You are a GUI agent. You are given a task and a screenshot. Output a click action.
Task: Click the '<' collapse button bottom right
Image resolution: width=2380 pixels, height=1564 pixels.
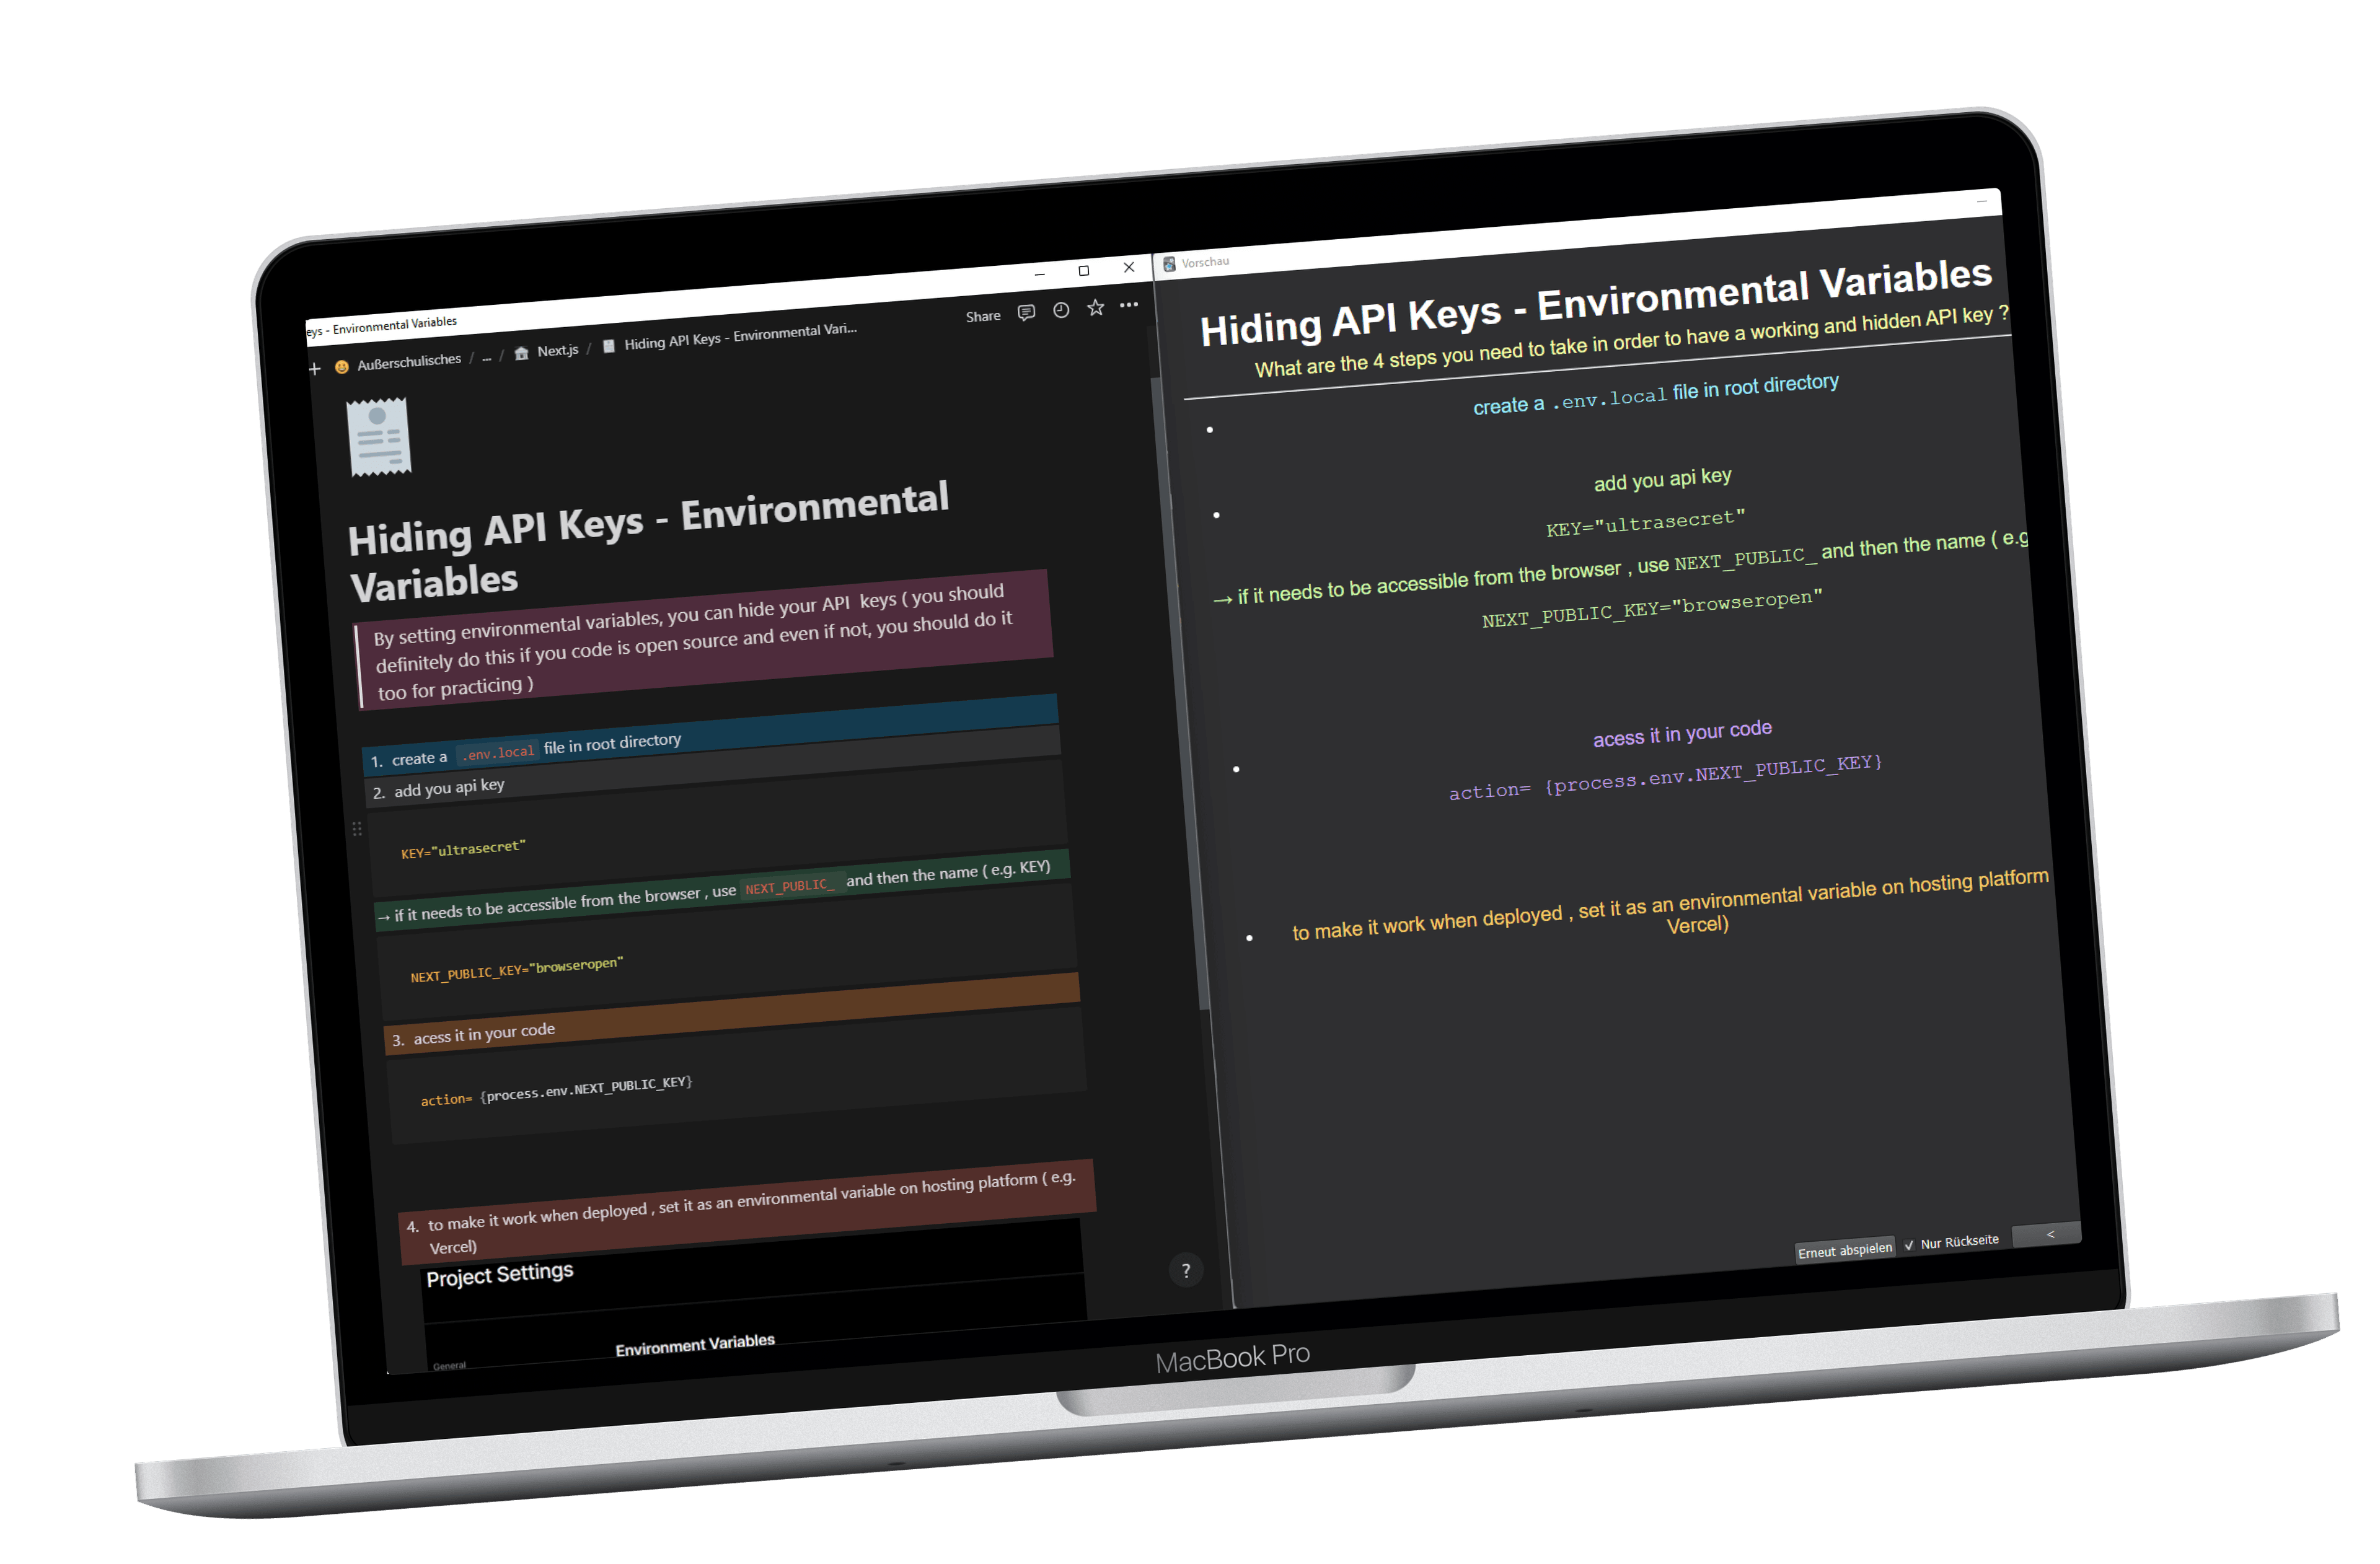2050,1234
